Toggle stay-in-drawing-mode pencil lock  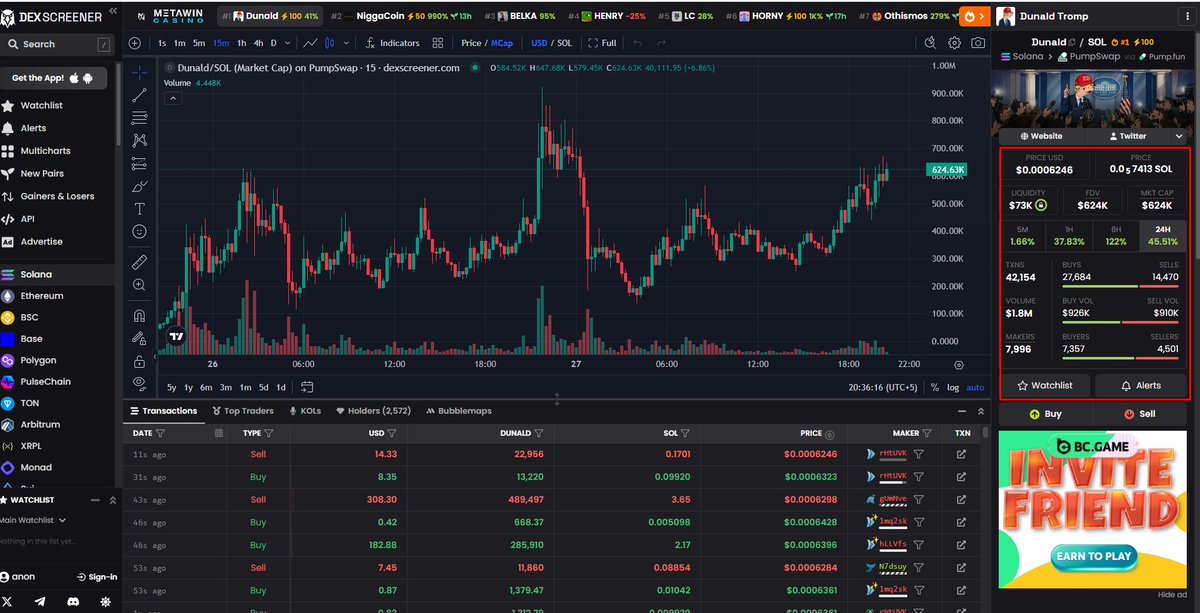[139, 338]
